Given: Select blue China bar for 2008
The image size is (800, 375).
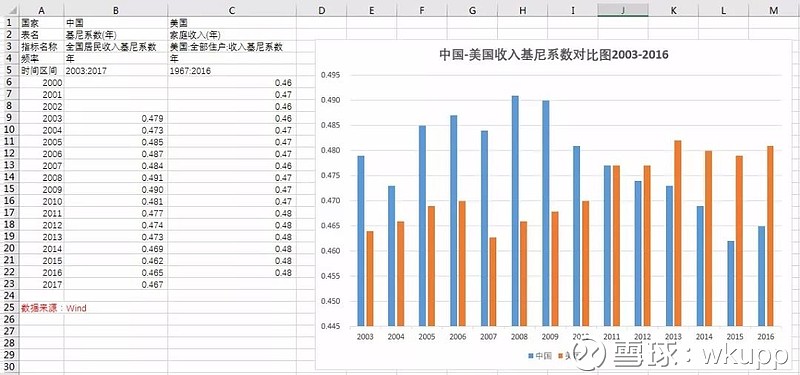Looking at the screenshot, I should 515,211.
